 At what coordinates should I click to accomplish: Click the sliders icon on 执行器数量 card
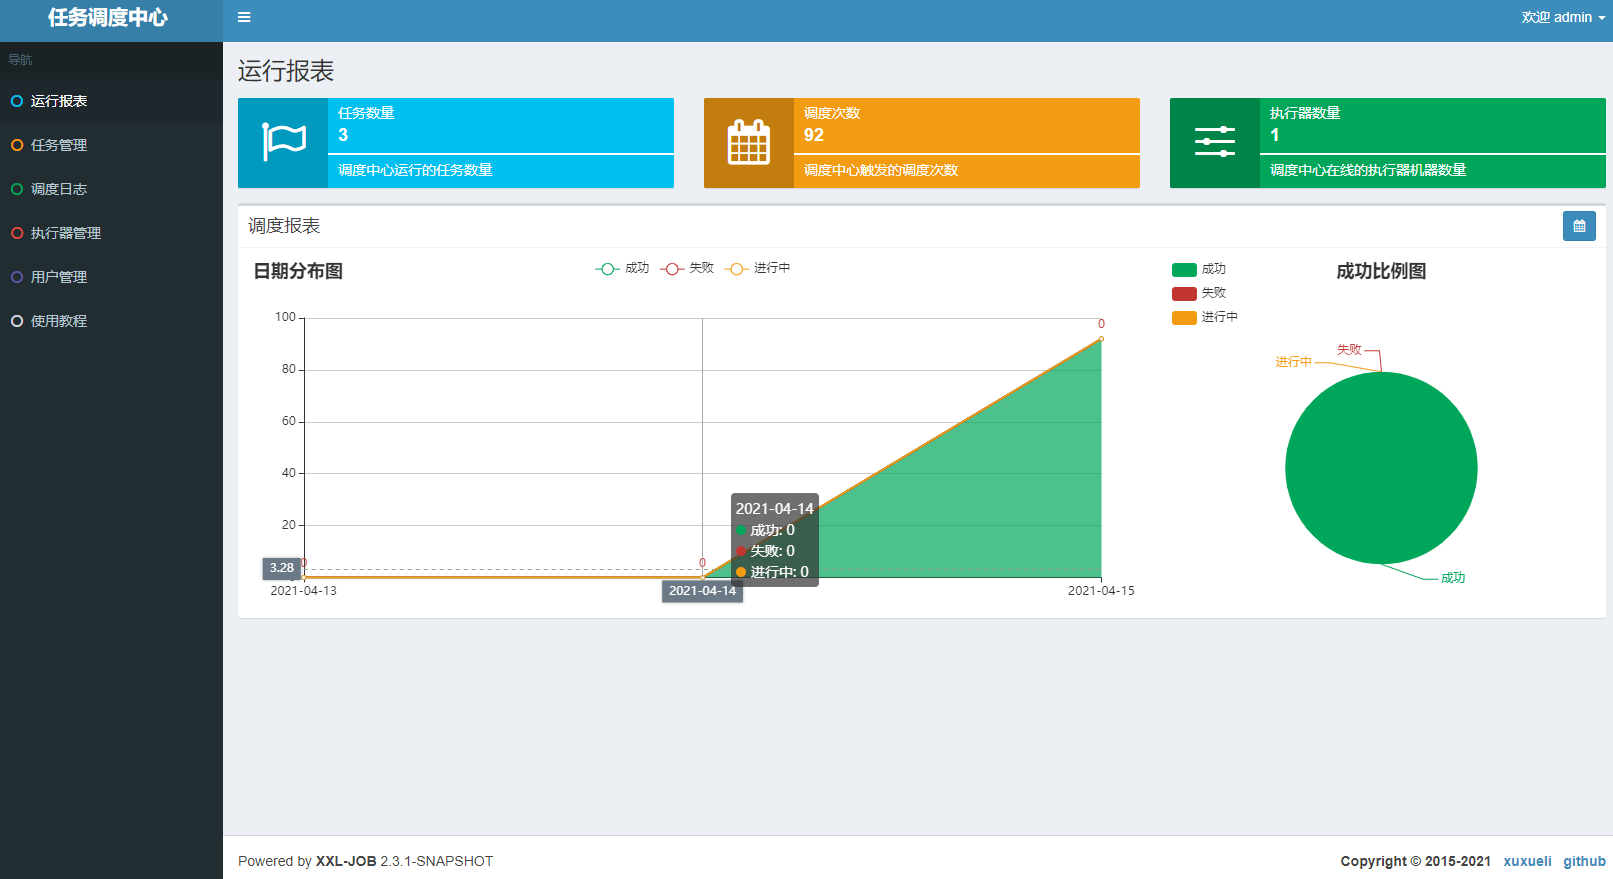point(1215,142)
